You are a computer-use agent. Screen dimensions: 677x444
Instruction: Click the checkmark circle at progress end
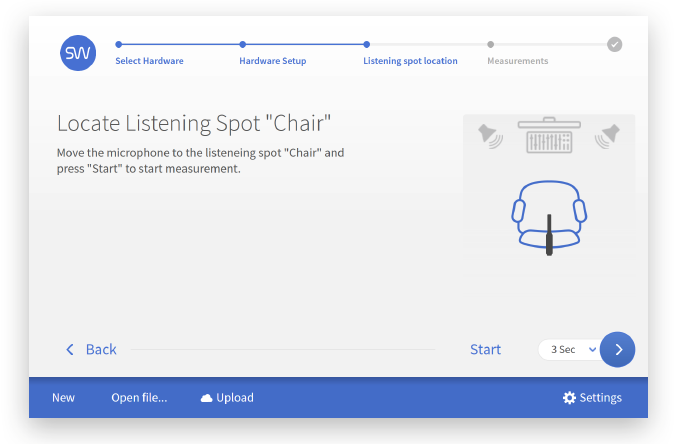(x=614, y=44)
